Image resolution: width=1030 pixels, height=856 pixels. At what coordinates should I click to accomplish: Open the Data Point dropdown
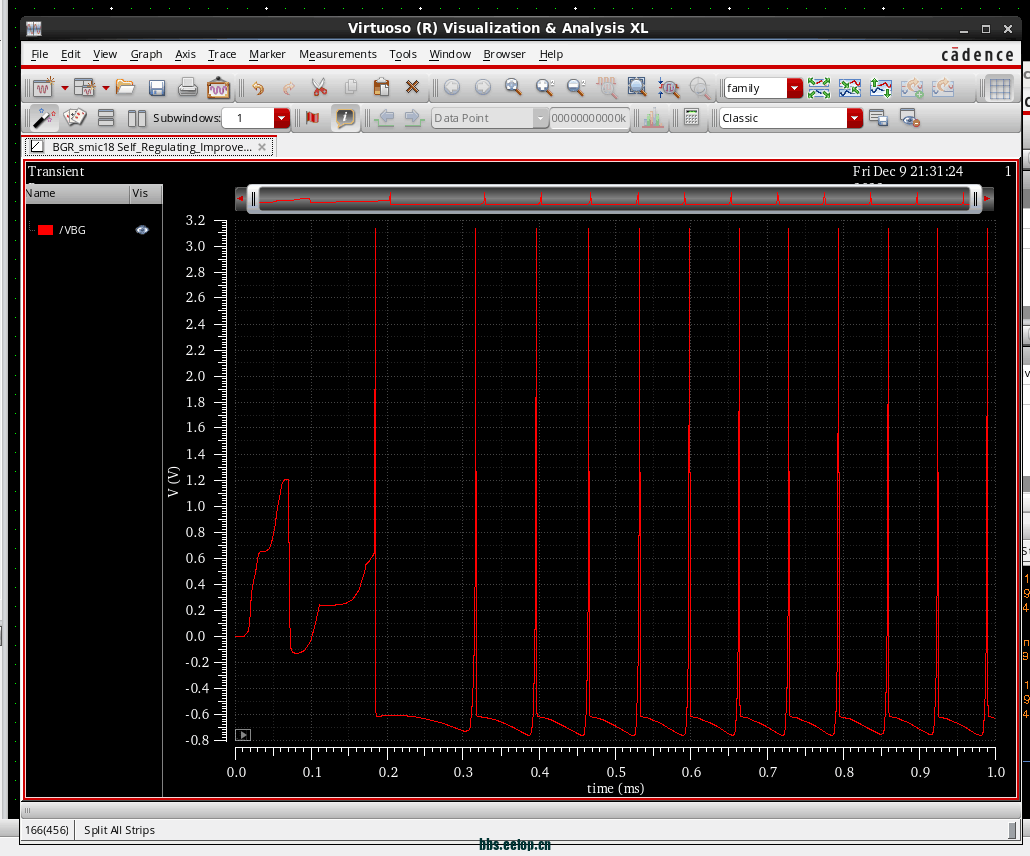(540, 118)
